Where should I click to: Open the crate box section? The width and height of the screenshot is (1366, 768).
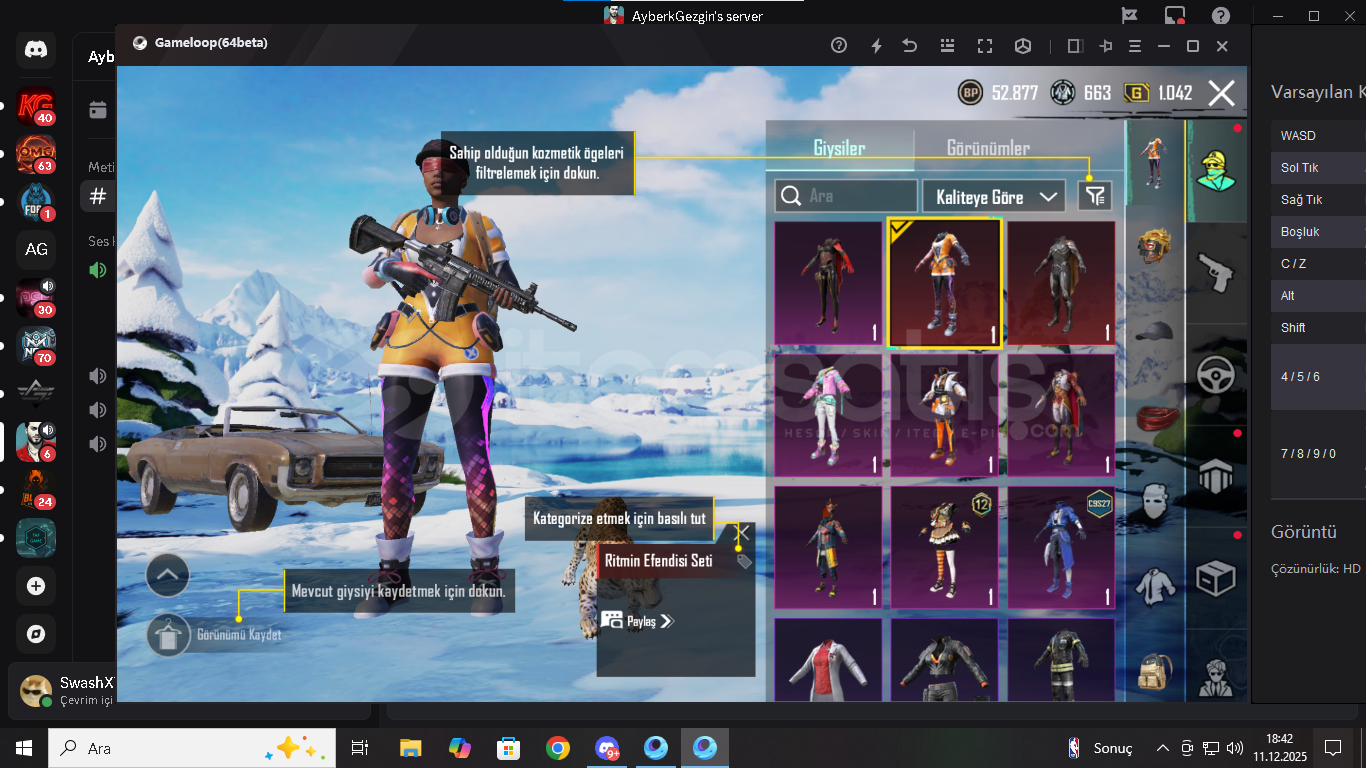(x=1215, y=577)
